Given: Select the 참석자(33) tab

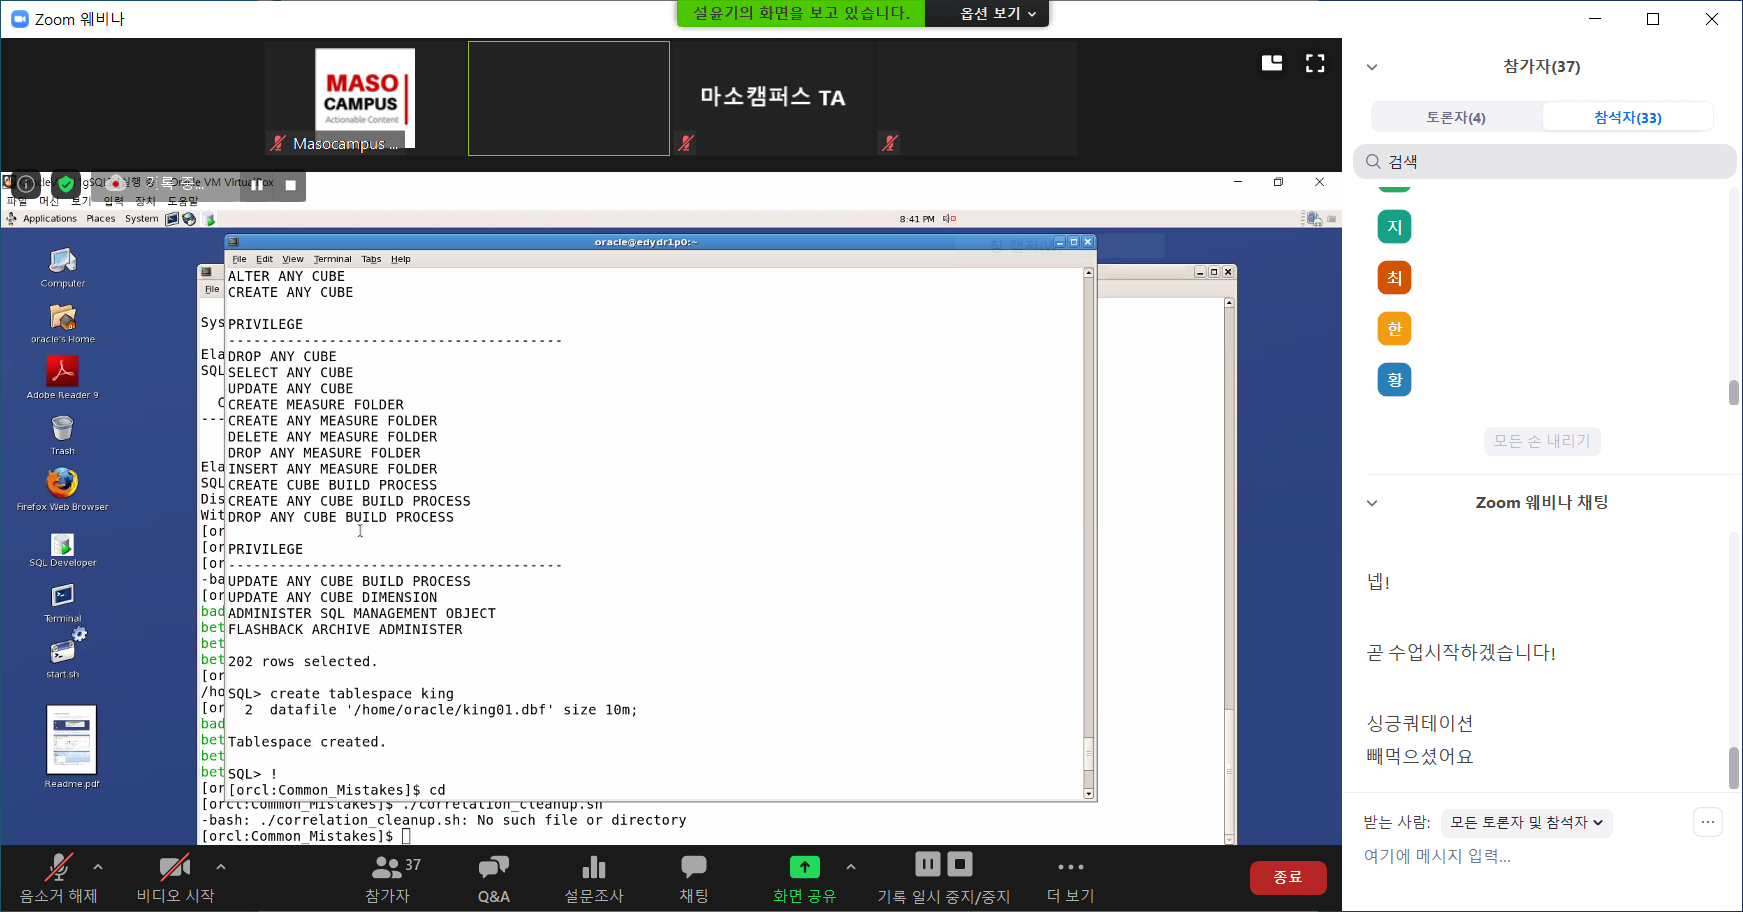Looking at the screenshot, I should point(1627,117).
